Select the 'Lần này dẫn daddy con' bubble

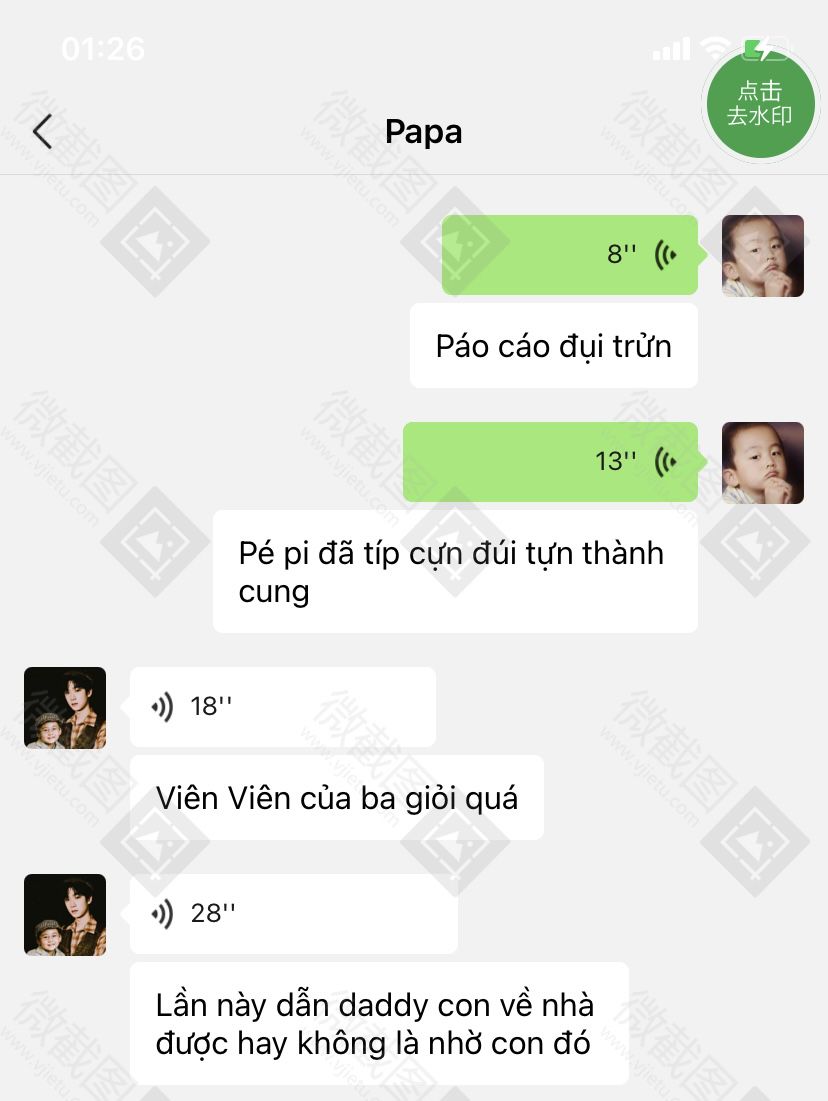379,1024
